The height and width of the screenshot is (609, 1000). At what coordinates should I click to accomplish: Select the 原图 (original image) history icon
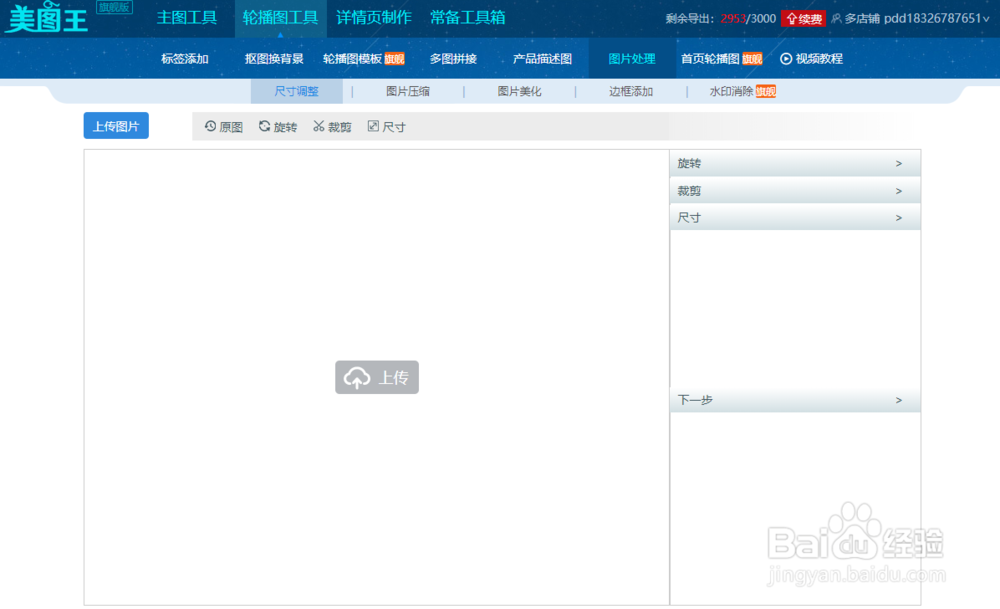pos(210,126)
